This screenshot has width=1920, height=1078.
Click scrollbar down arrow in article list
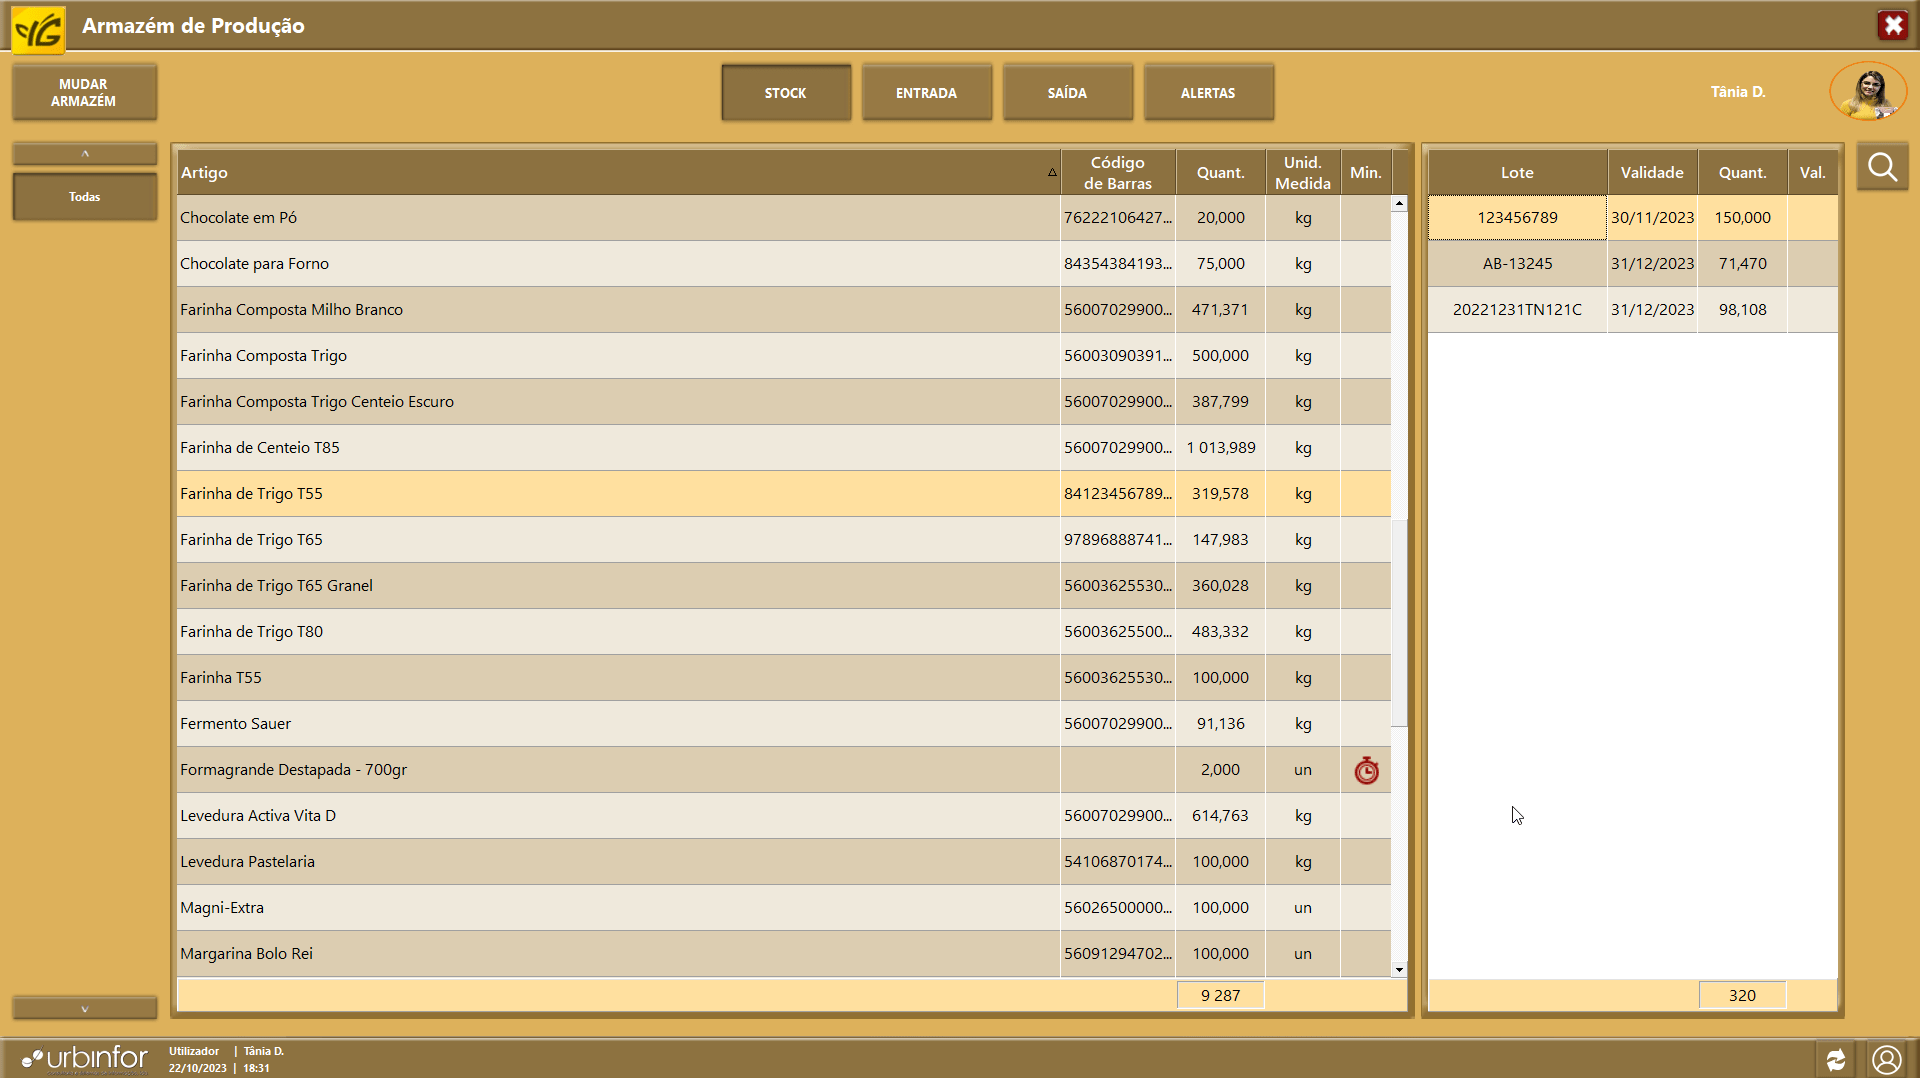tap(1399, 969)
